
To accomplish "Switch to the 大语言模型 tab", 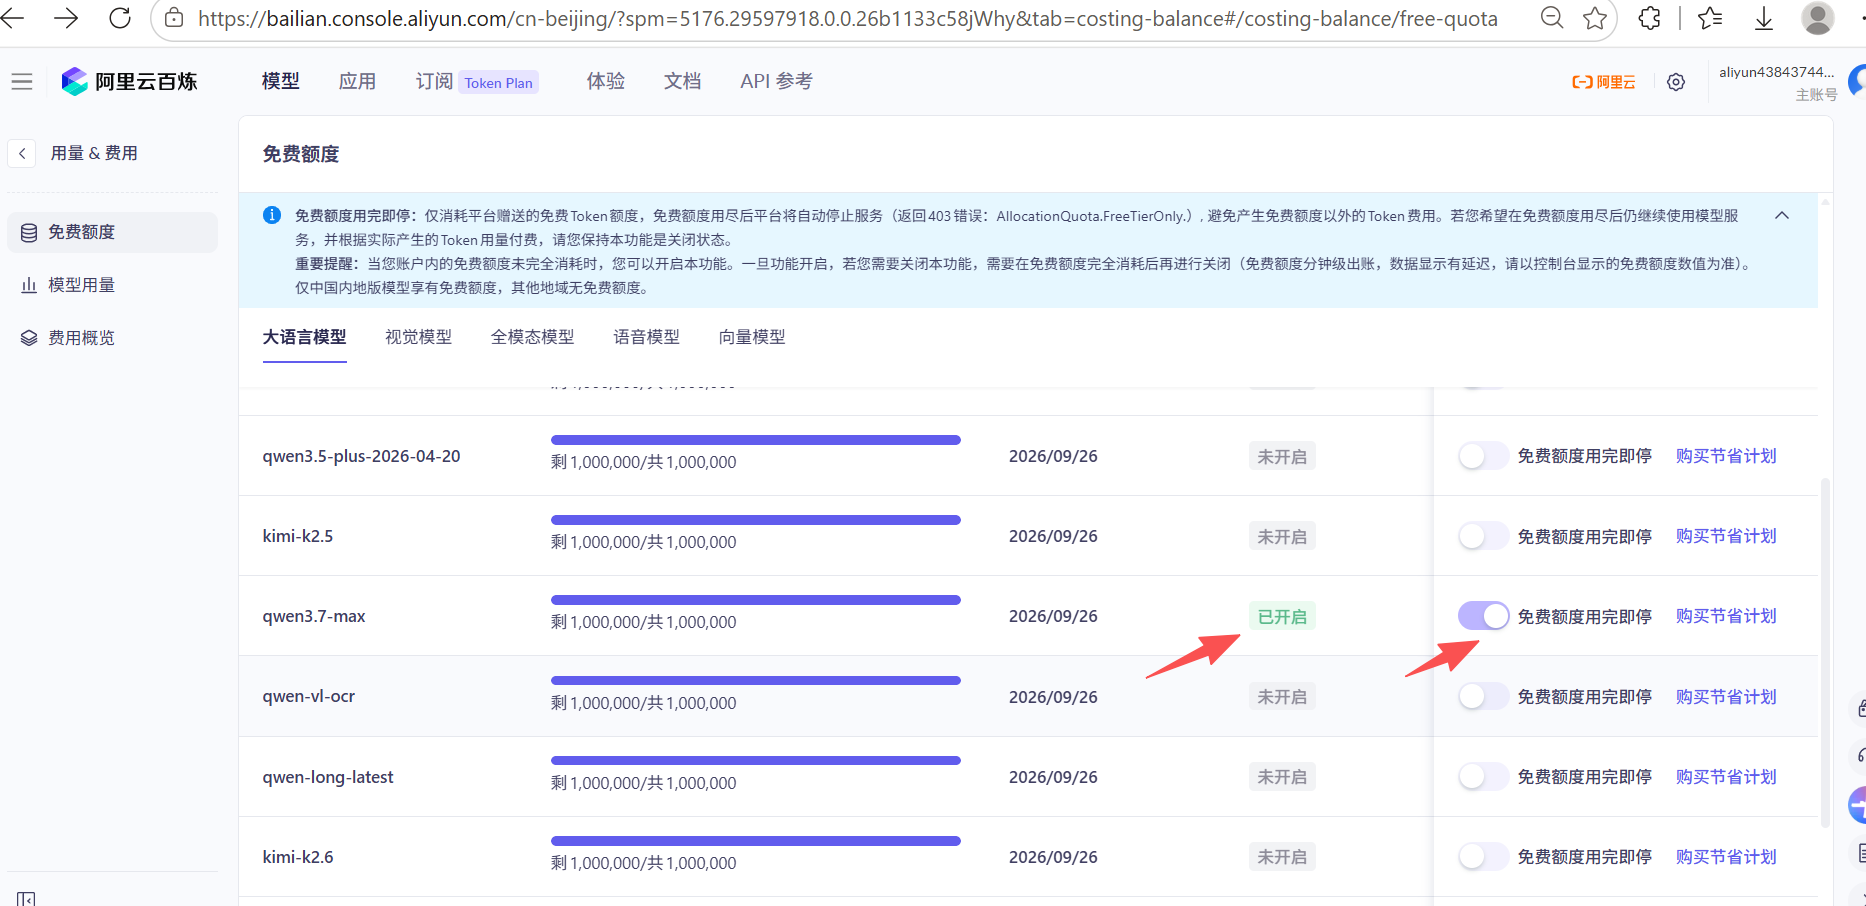I will (x=305, y=338).
